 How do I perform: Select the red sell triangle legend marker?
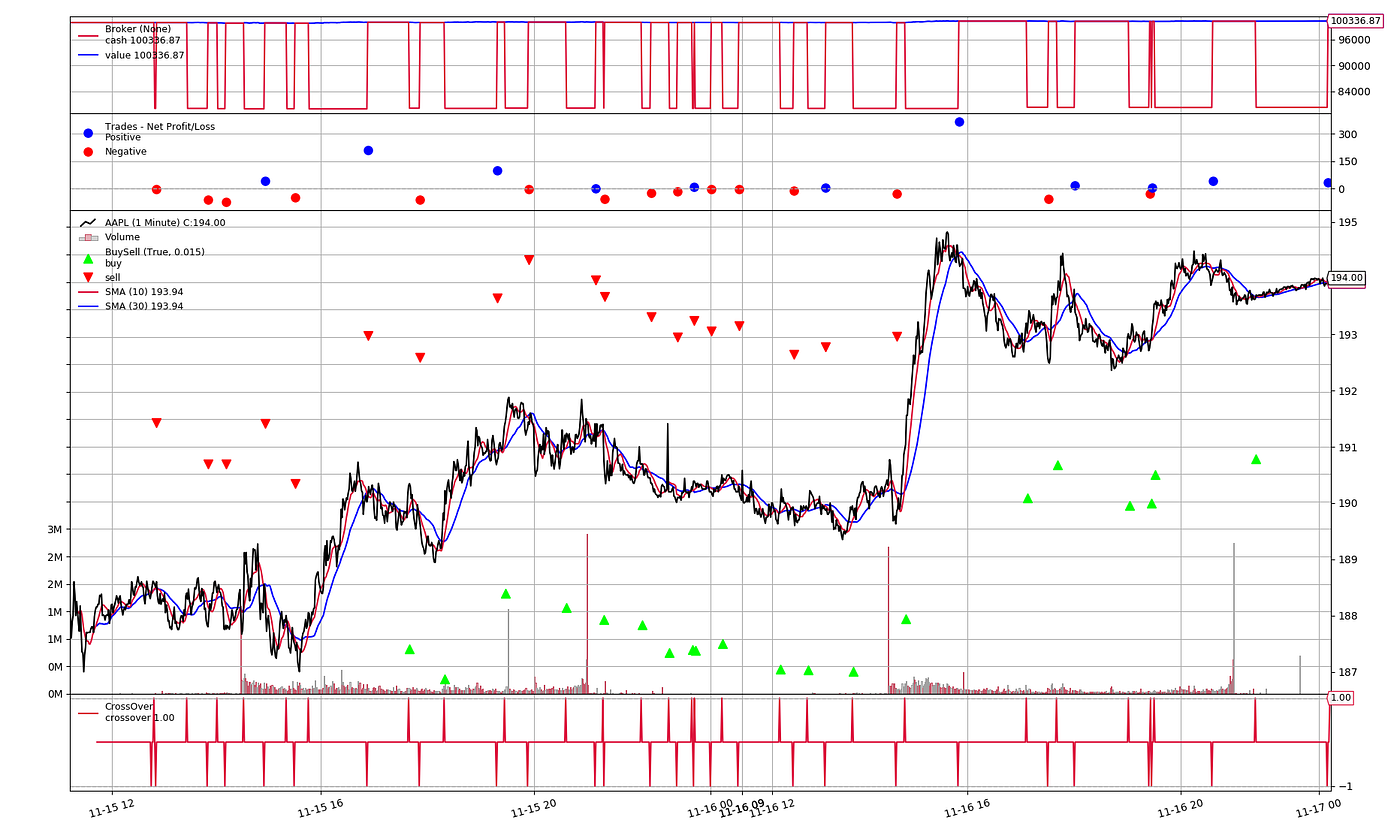click(x=88, y=277)
